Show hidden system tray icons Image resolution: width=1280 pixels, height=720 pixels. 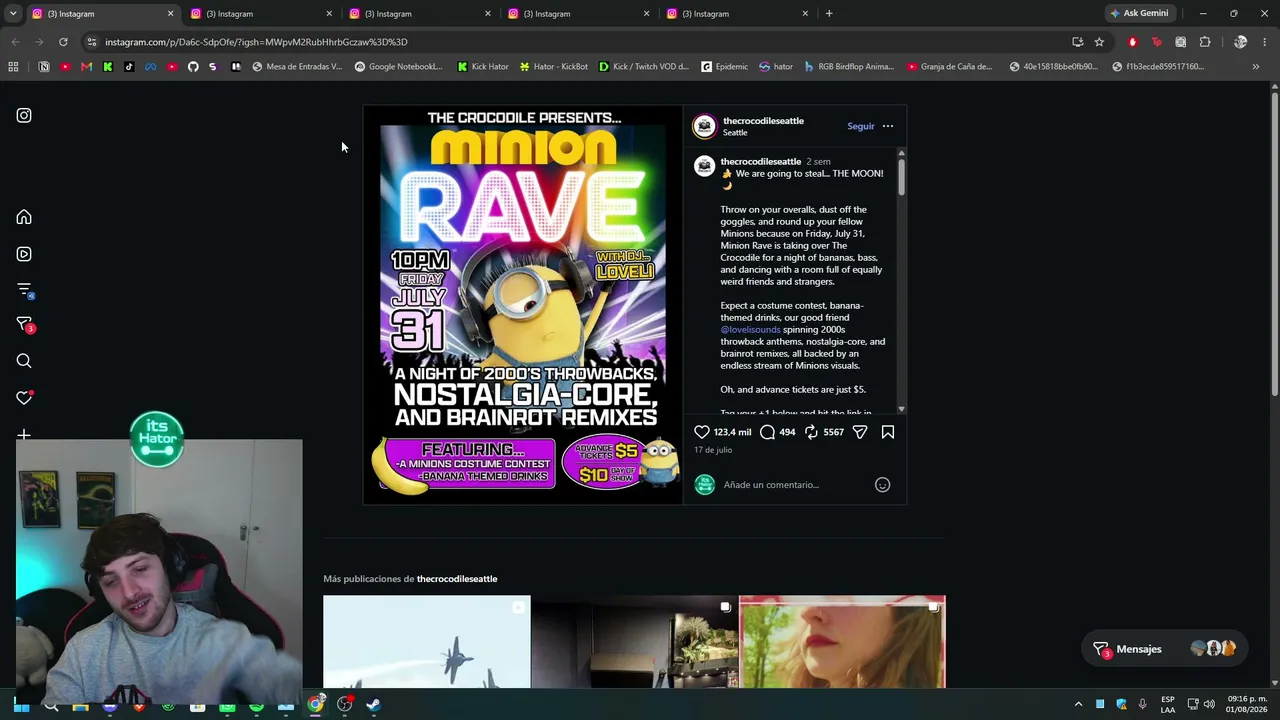[1078, 704]
